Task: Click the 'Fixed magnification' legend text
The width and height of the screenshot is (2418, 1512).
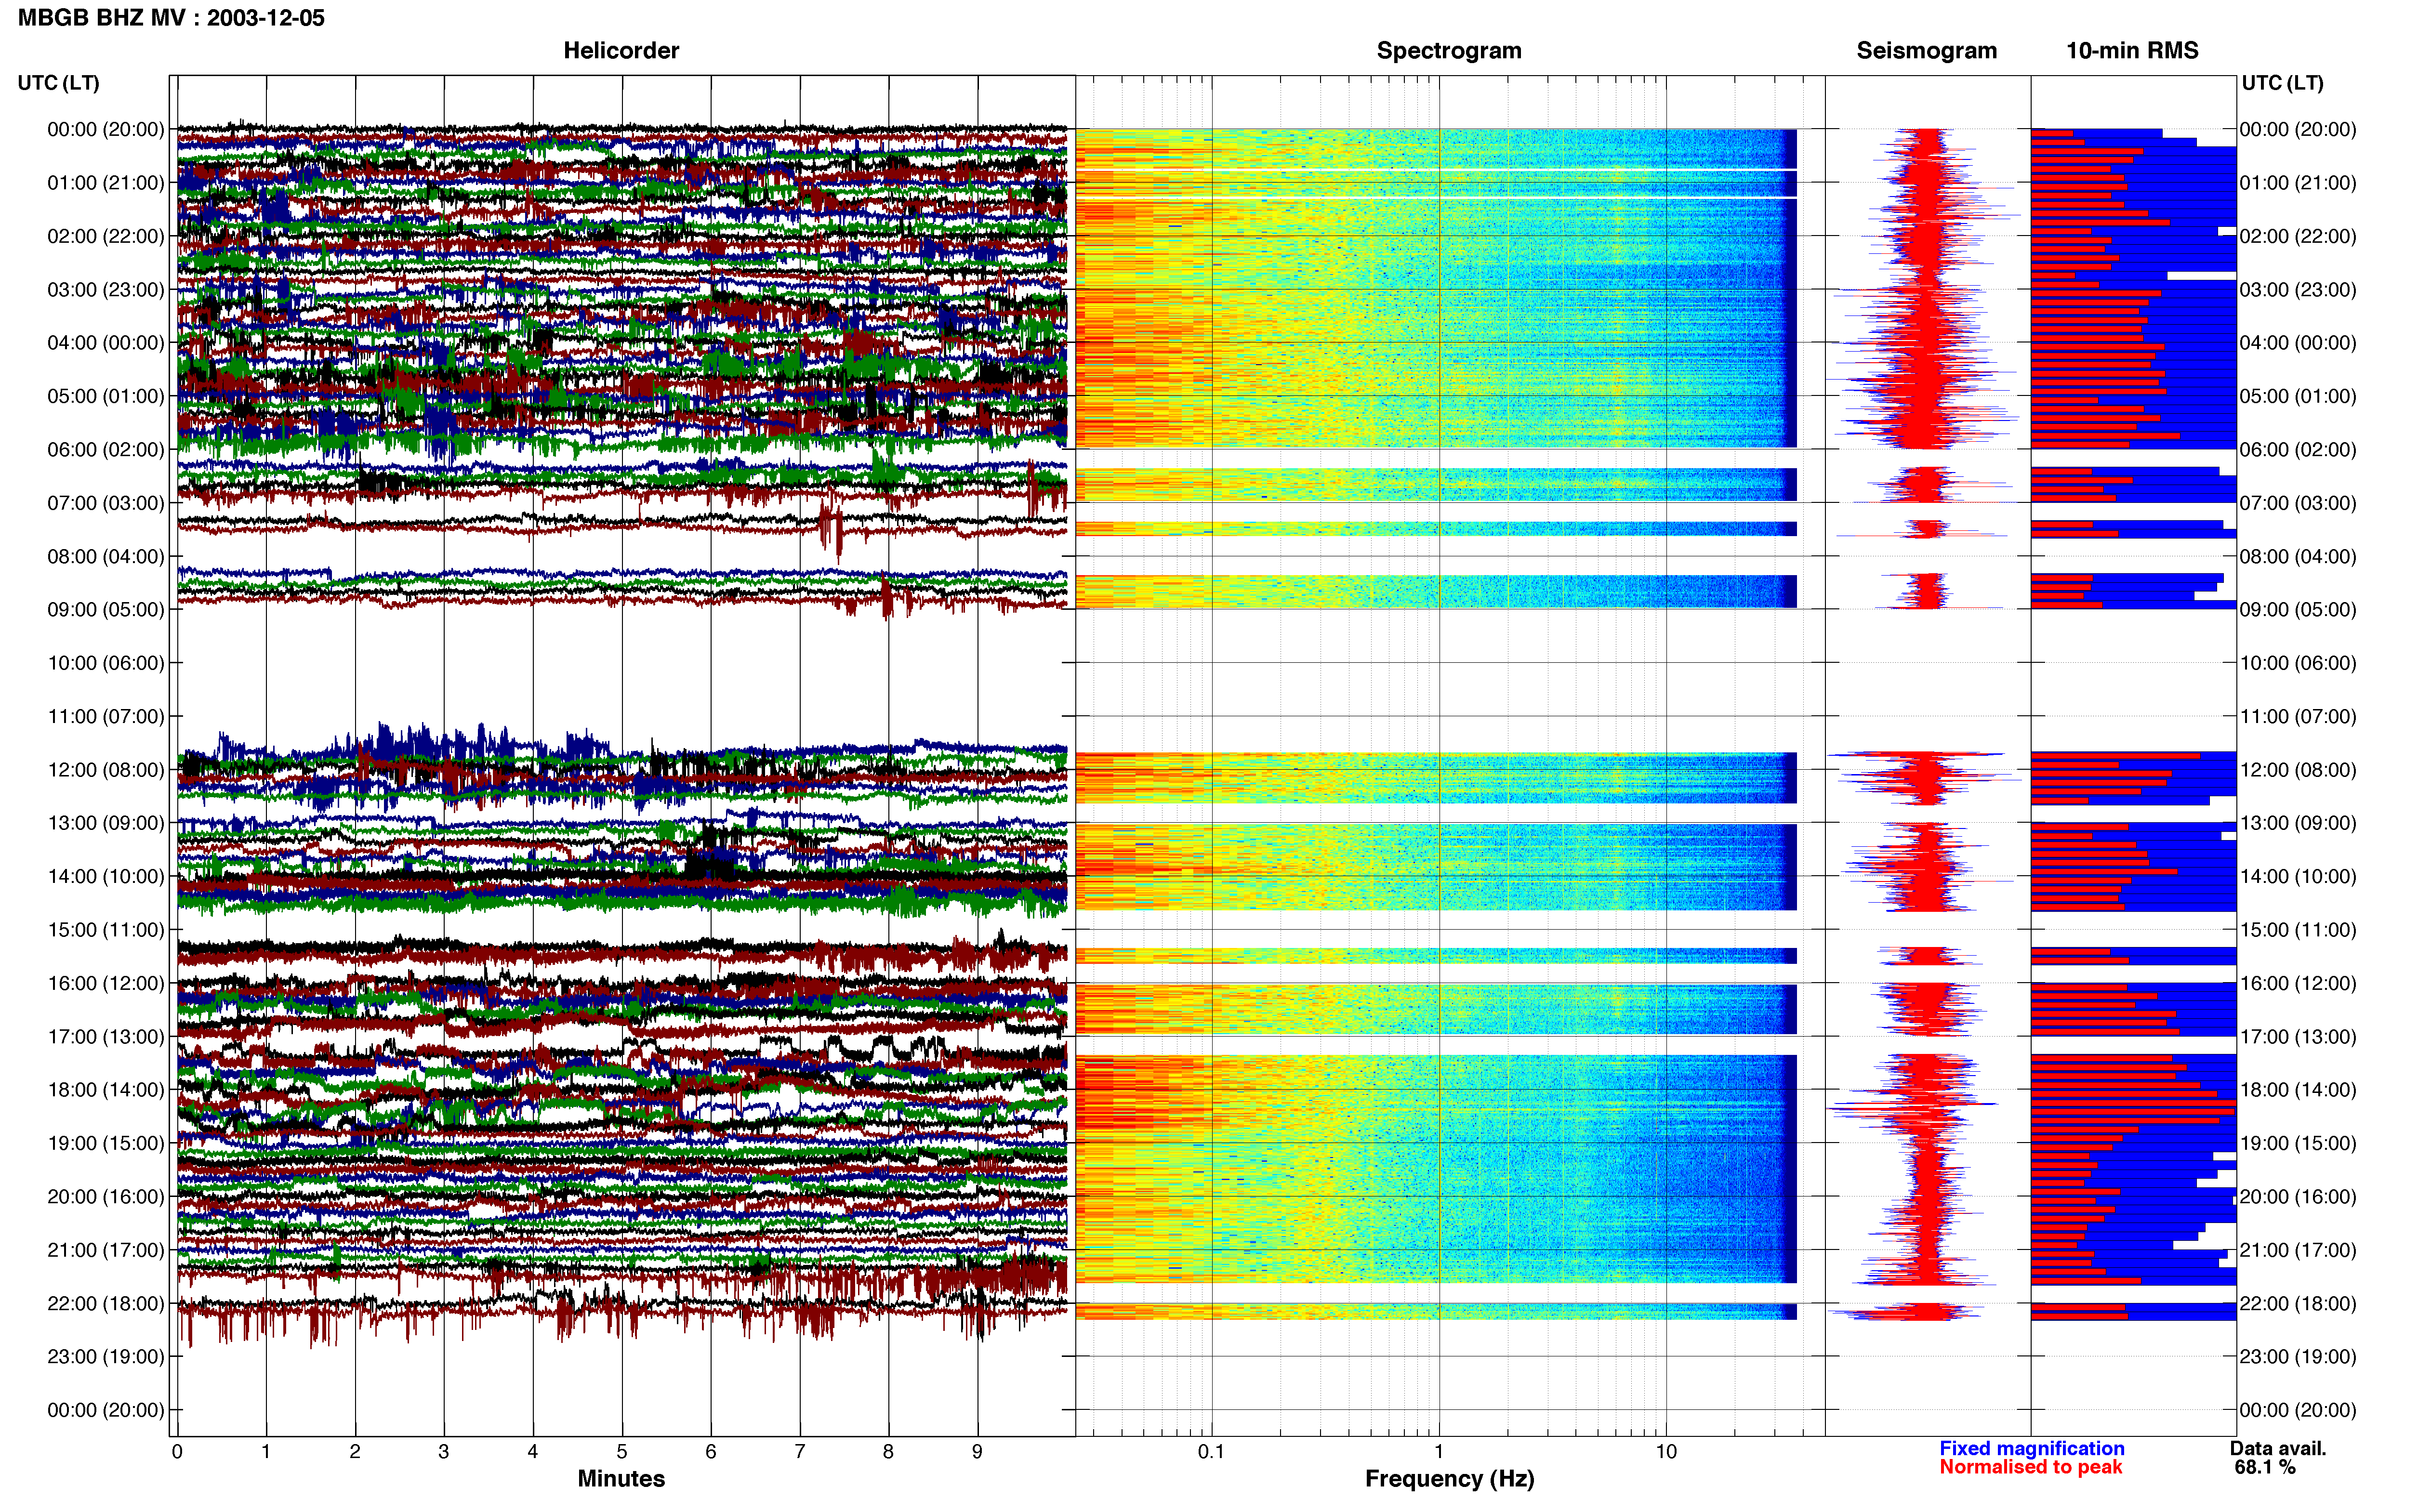Action: [2031, 1448]
